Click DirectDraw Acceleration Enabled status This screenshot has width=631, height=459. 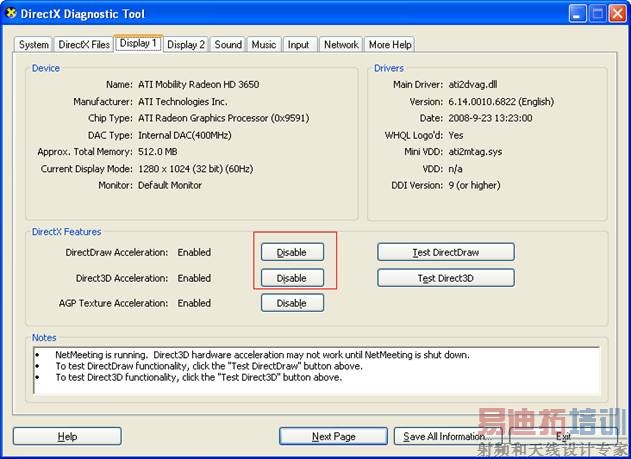pos(194,252)
